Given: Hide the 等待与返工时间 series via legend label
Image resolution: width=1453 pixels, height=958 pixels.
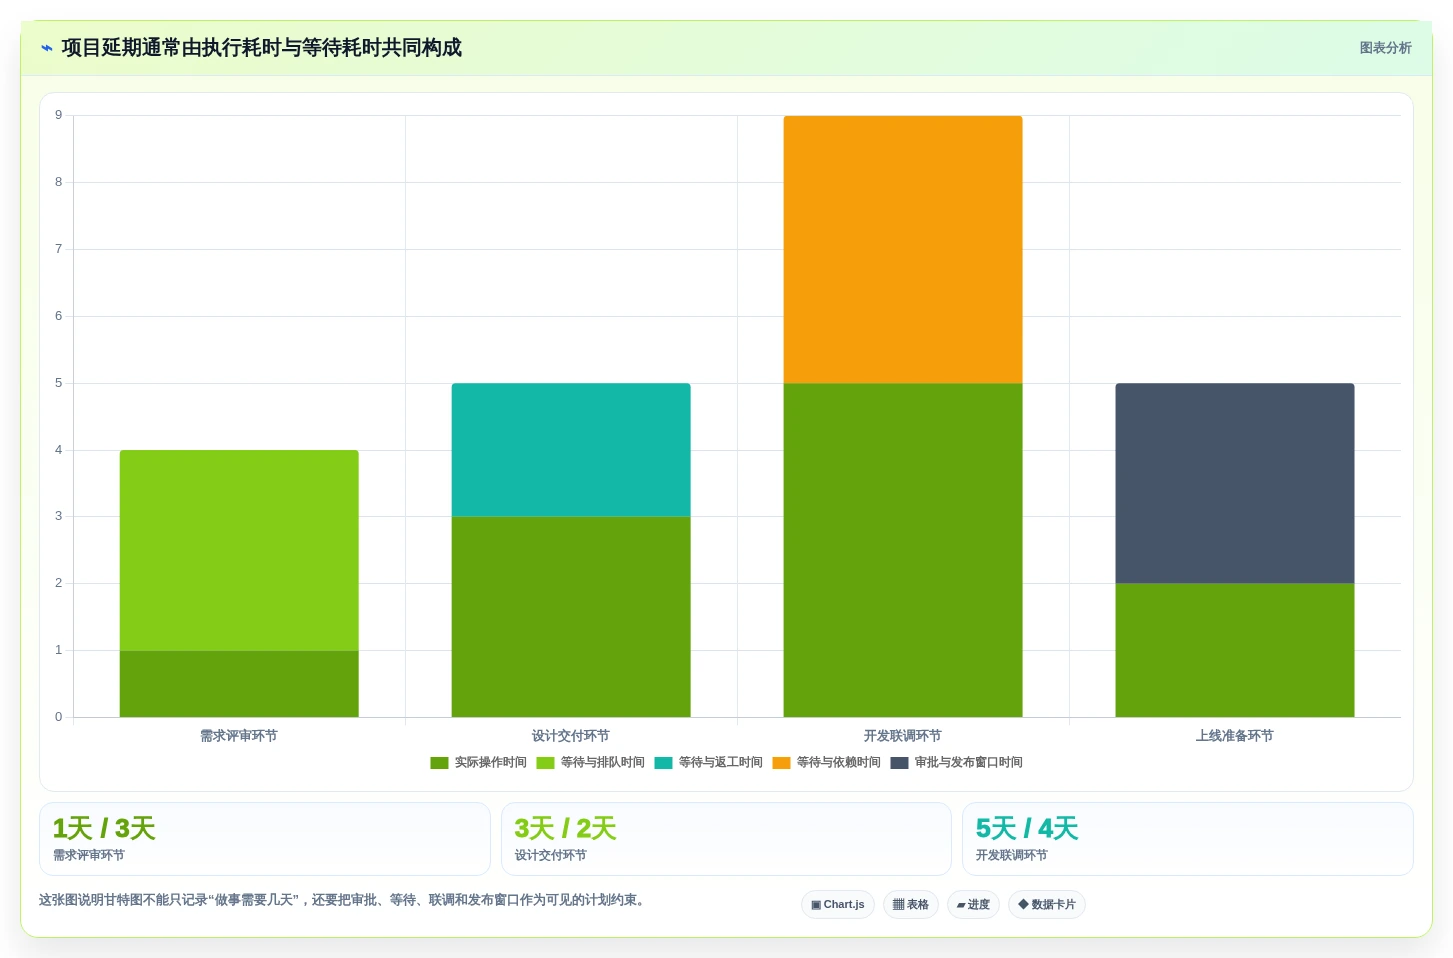Looking at the screenshot, I should click(x=720, y=763).
